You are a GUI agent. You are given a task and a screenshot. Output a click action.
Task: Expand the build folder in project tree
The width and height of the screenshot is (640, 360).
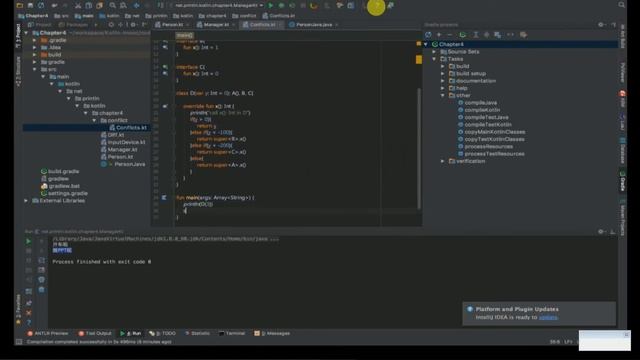[35, 55]
